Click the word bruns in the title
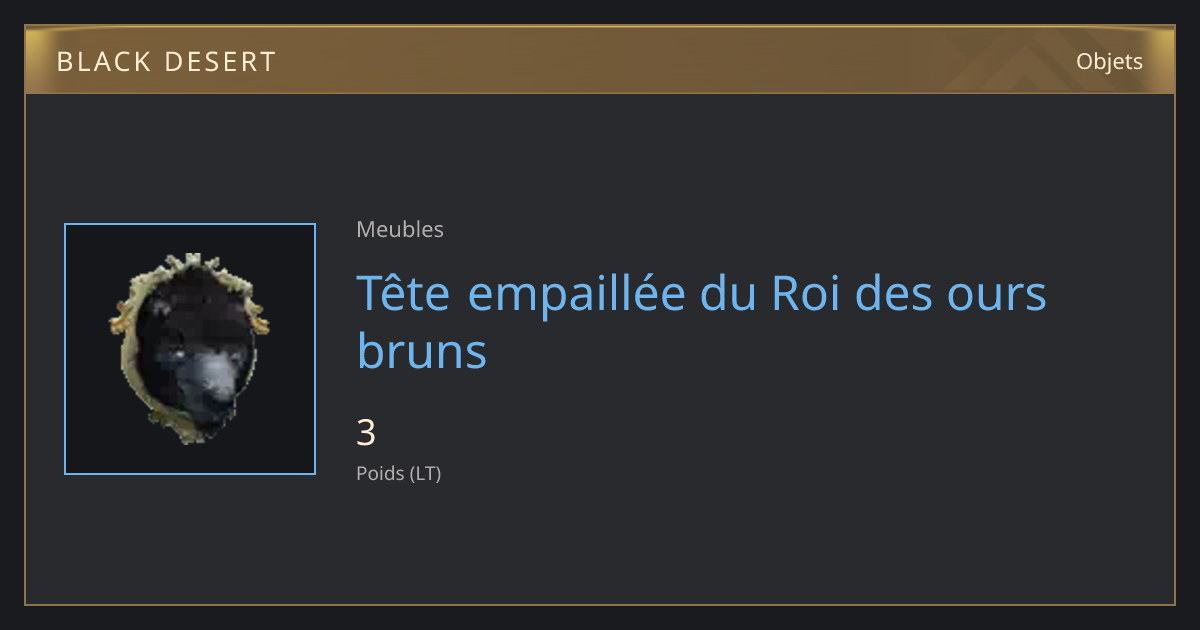The width and height of the screenshot is (1200, 630). pos(422,351)
